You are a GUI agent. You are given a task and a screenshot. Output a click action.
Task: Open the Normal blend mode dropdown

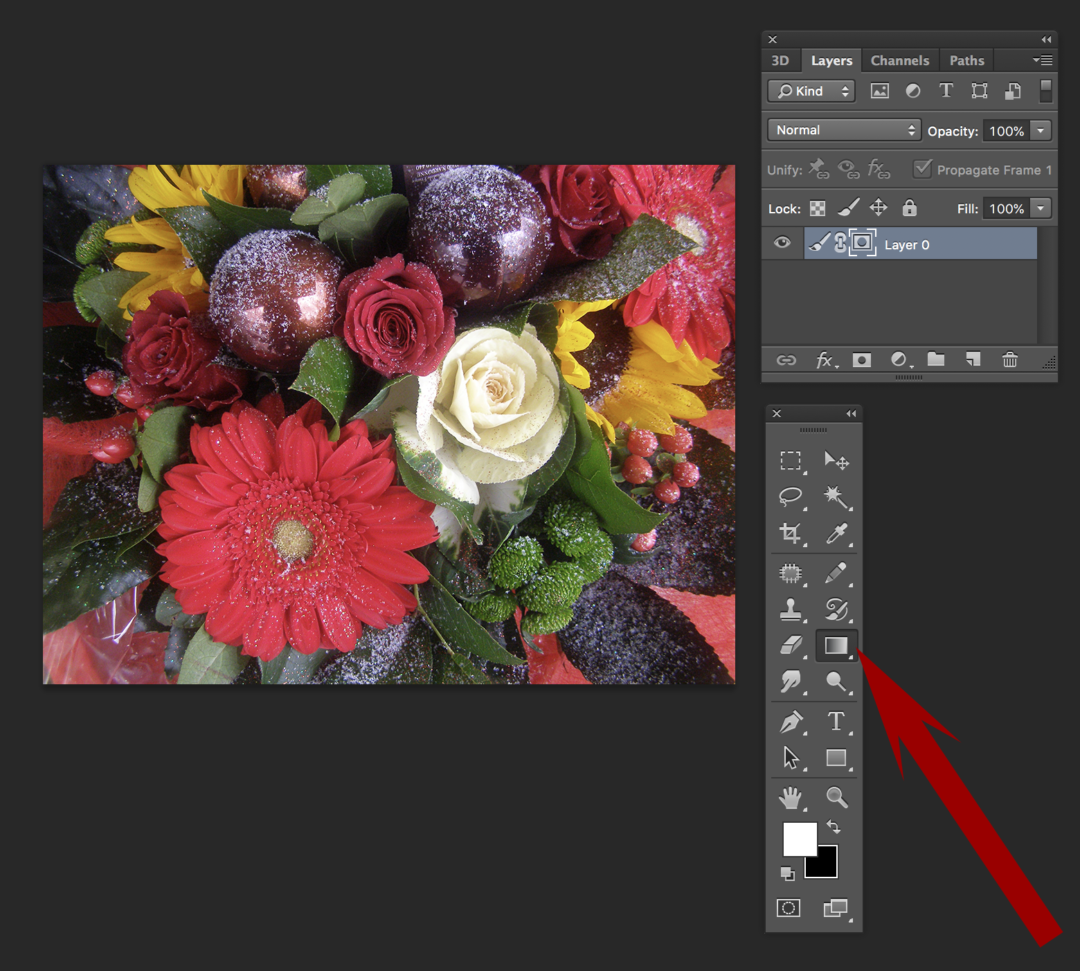(844, 130)
